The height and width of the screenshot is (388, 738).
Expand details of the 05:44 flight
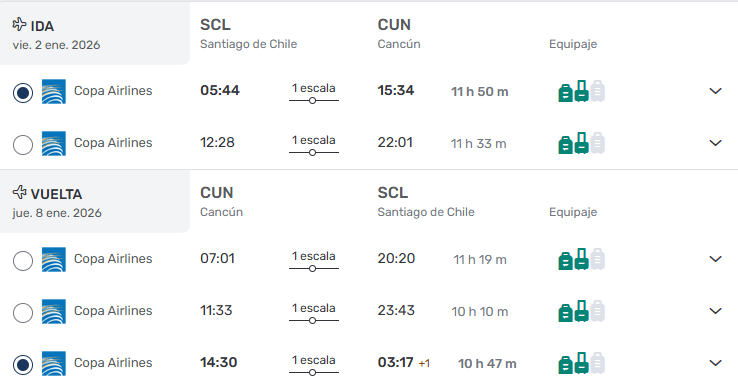(x=715, y=91)
